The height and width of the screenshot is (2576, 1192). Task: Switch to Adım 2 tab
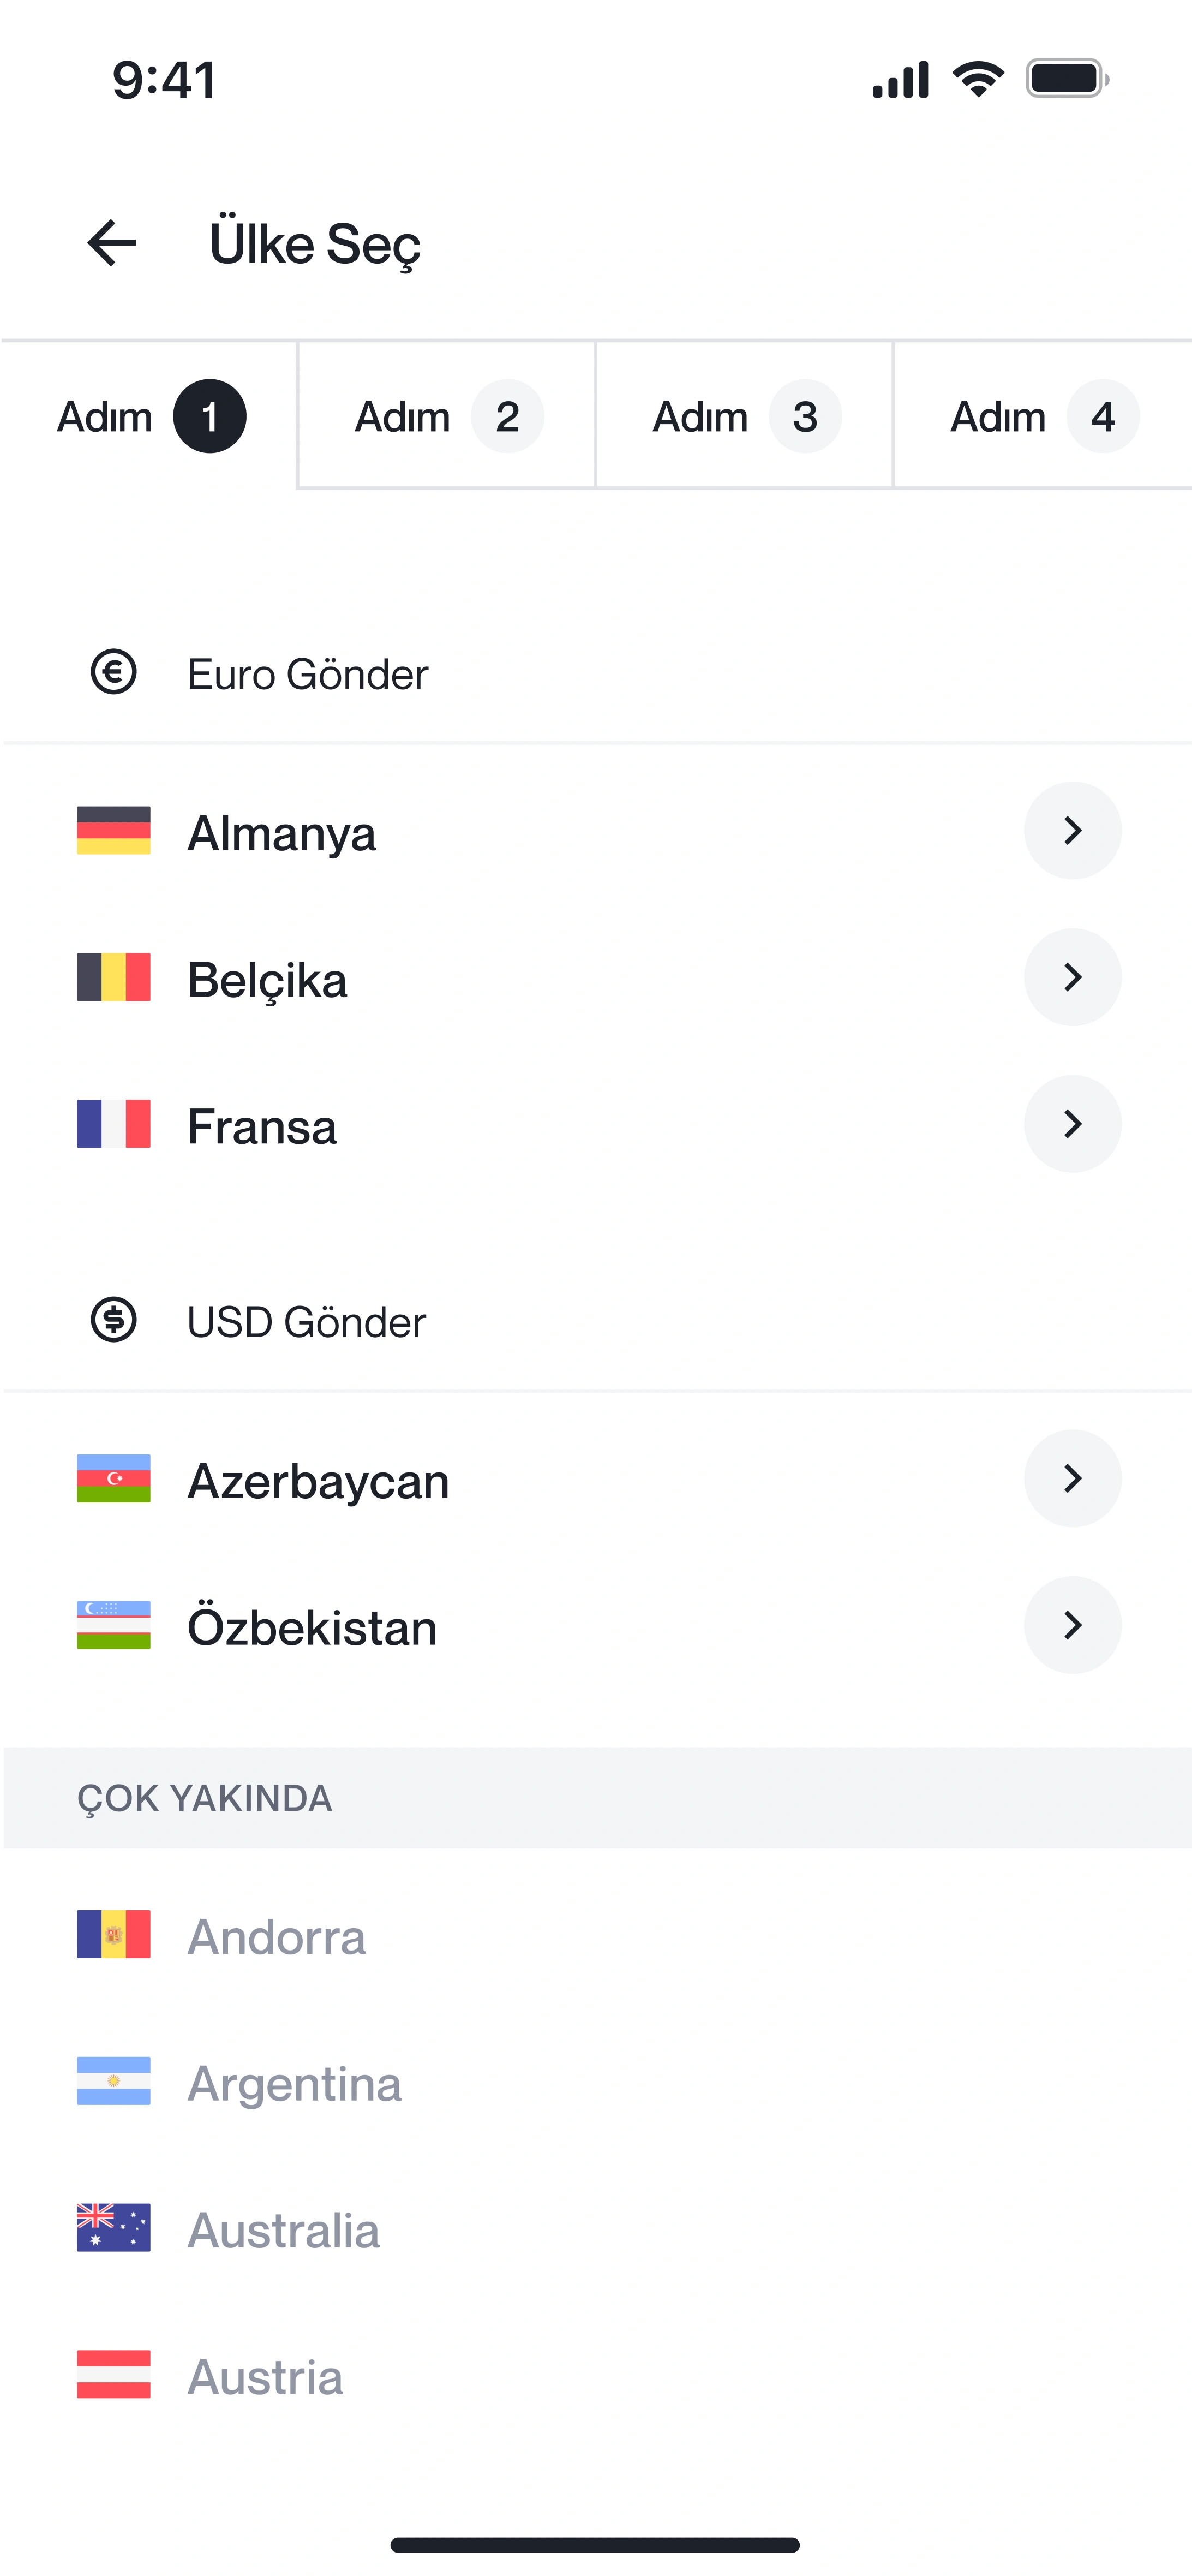coord(447,416)
